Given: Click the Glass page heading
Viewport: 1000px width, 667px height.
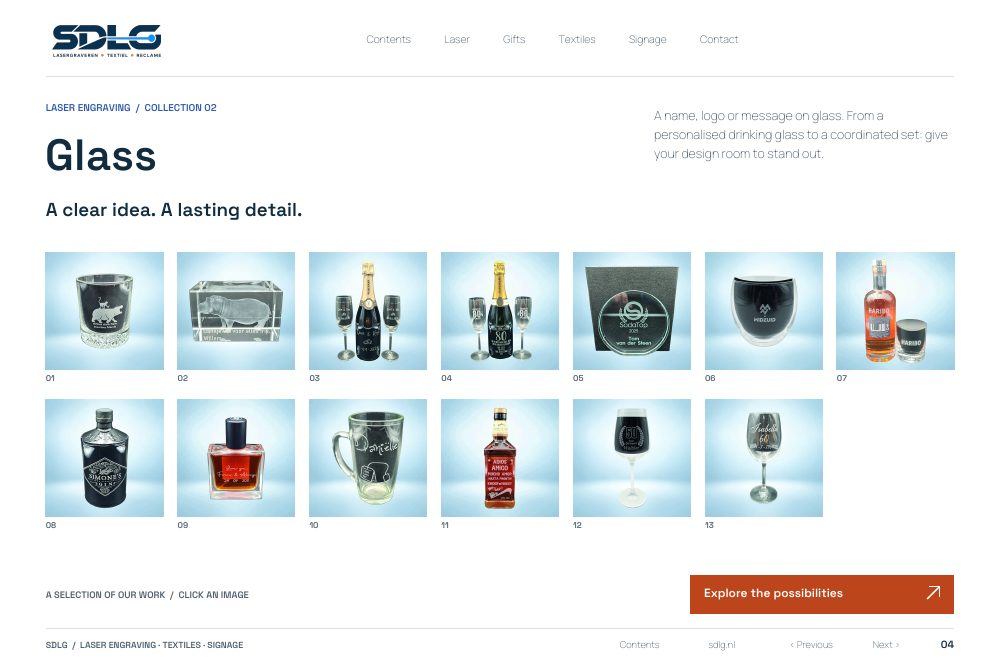Looking at the screenshot, I should 101,156.
